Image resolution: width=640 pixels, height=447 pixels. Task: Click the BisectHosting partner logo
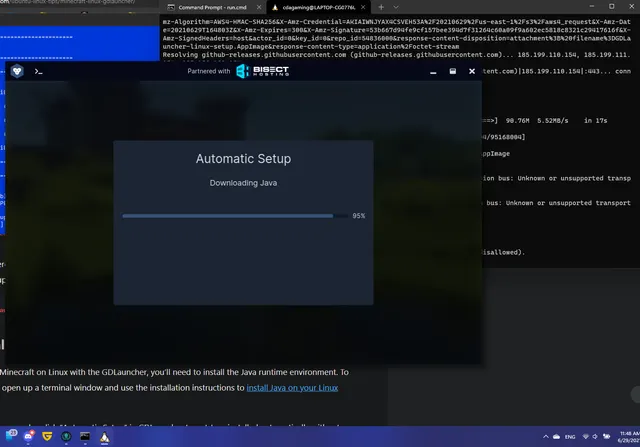coord(262,71)
